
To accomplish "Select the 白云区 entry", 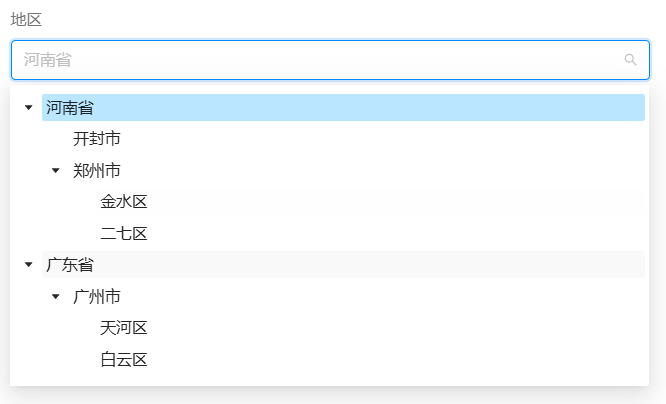I will [124, 360].
